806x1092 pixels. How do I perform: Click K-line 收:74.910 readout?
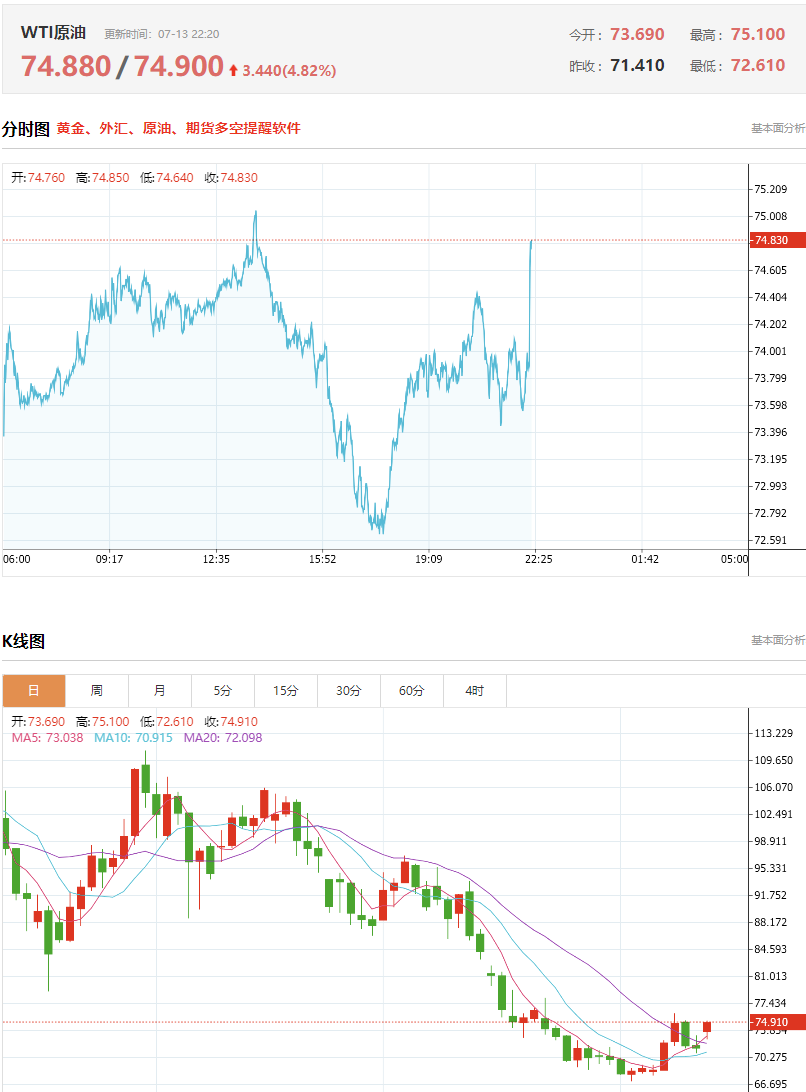click(231, 722)
